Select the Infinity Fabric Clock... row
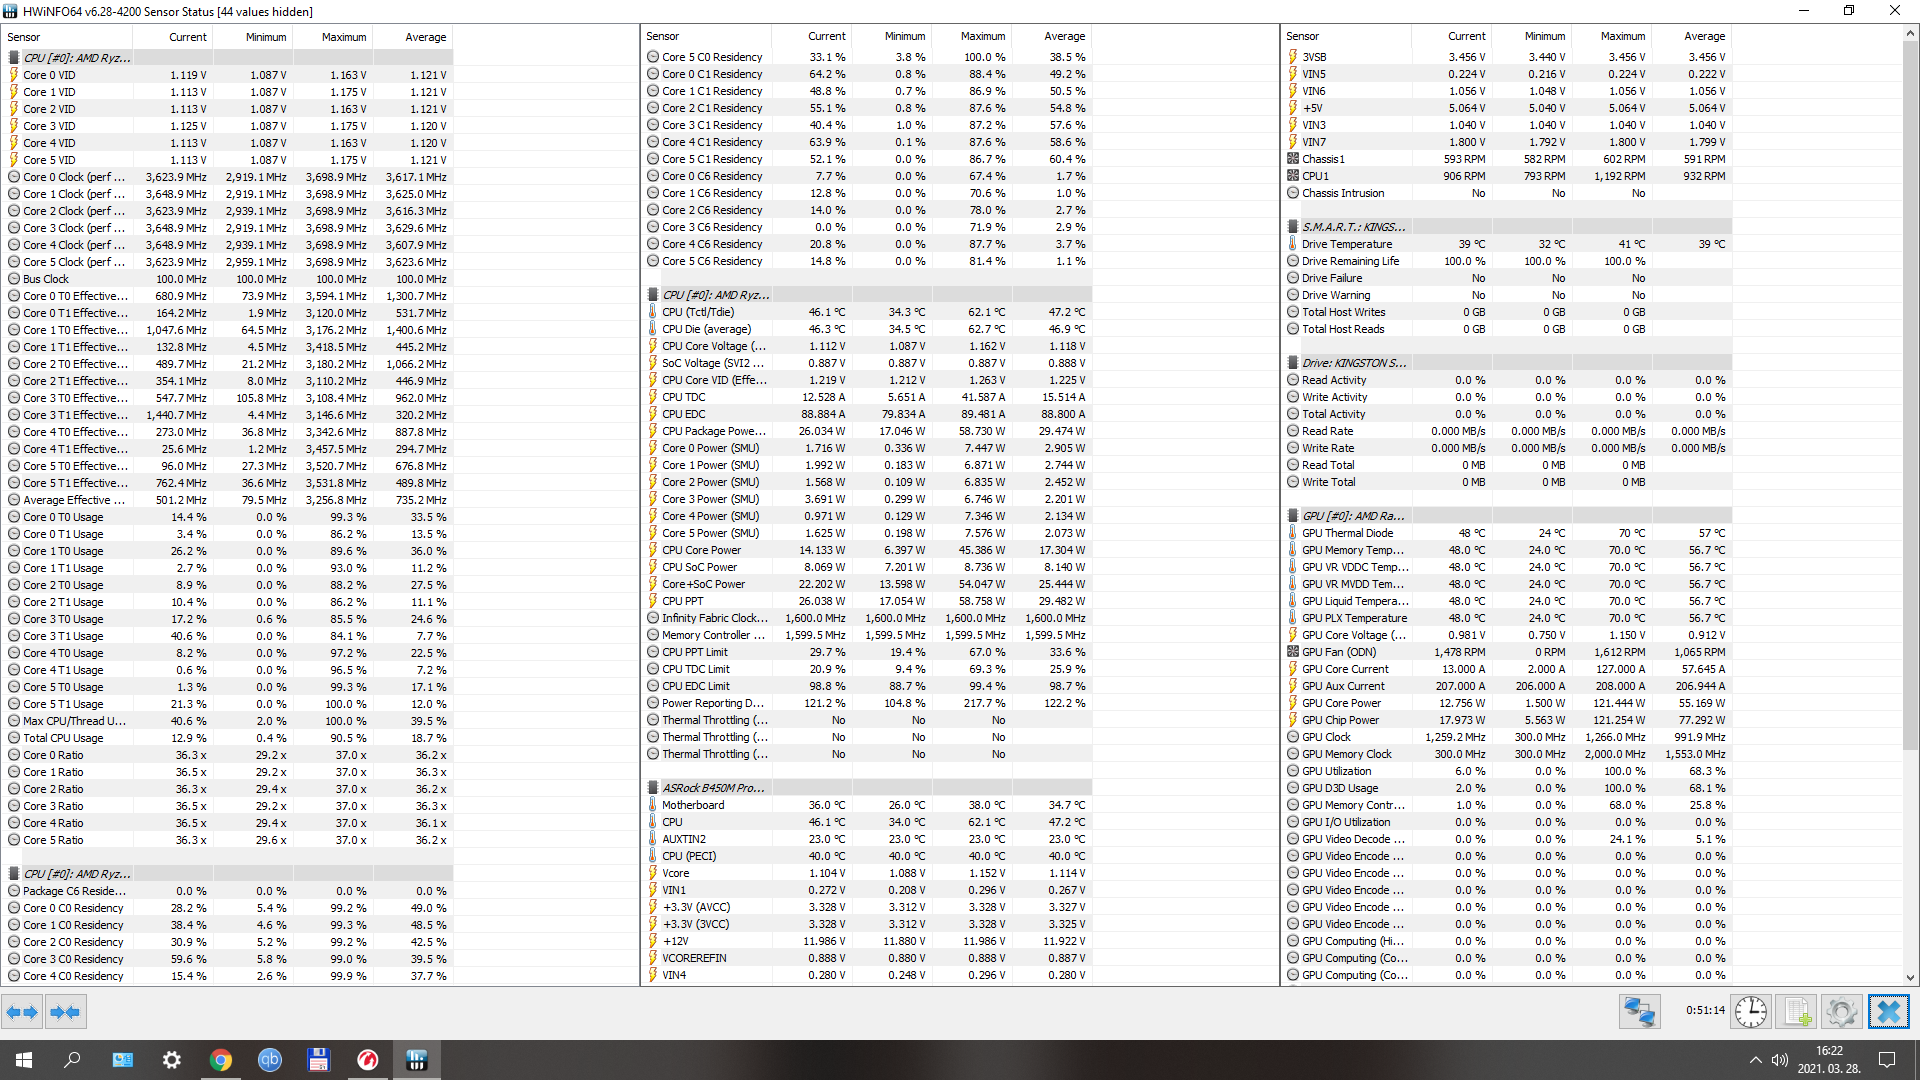1920x1080 pixels. point(868,618)
